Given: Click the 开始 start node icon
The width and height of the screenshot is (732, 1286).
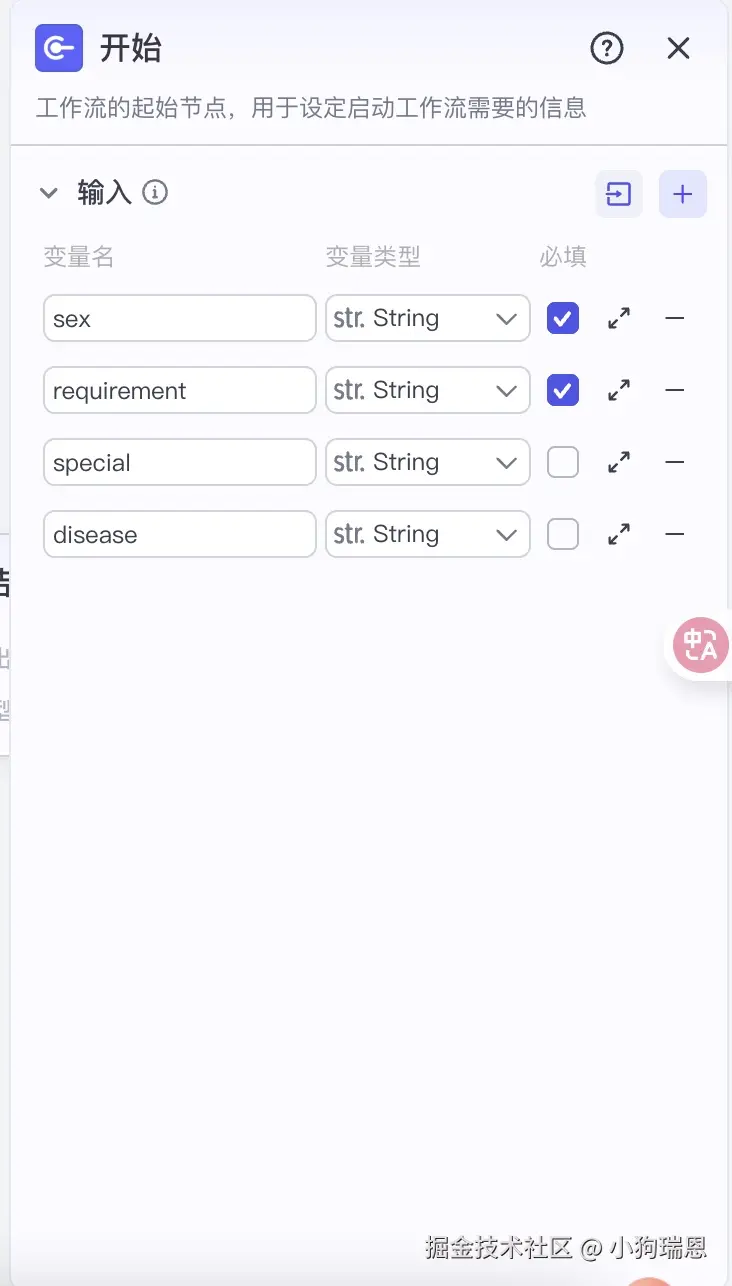Looking at the screenshot, I should click(59, 48).
